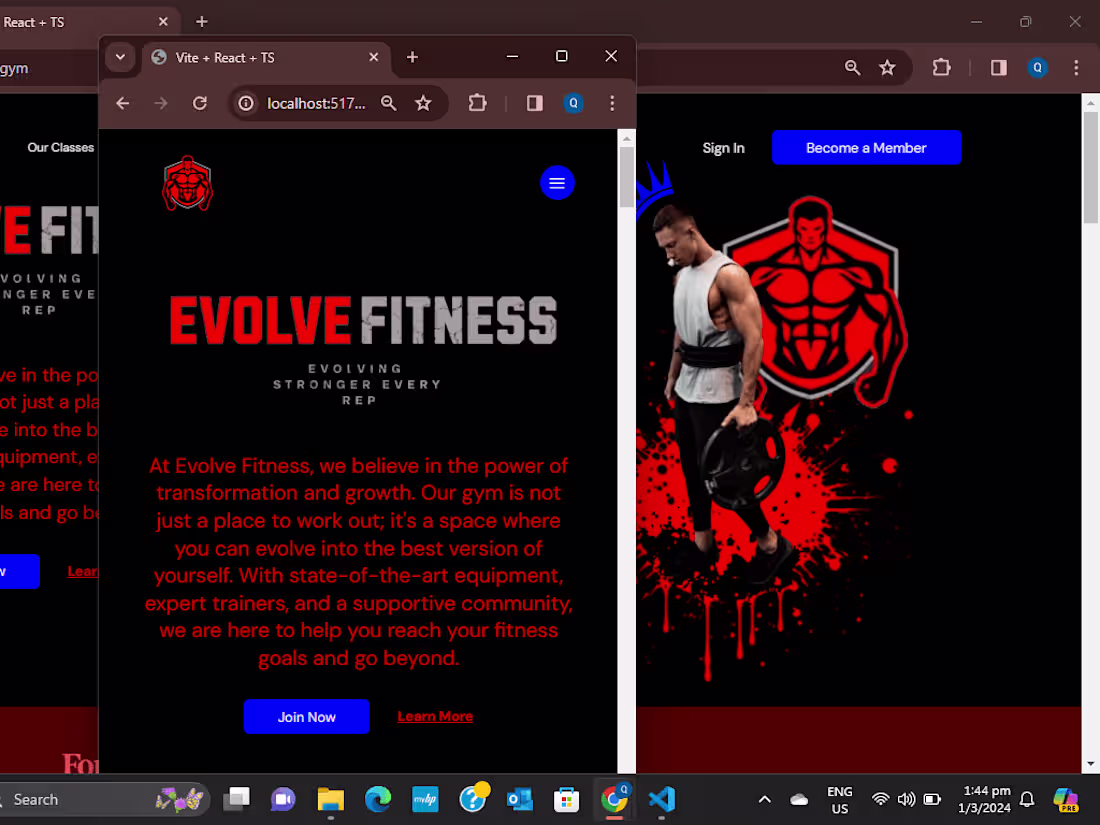Bookmark the page using the star icon
This screenshot has height=825, width=1100.
pyautogui.click(x=423, y=103)
